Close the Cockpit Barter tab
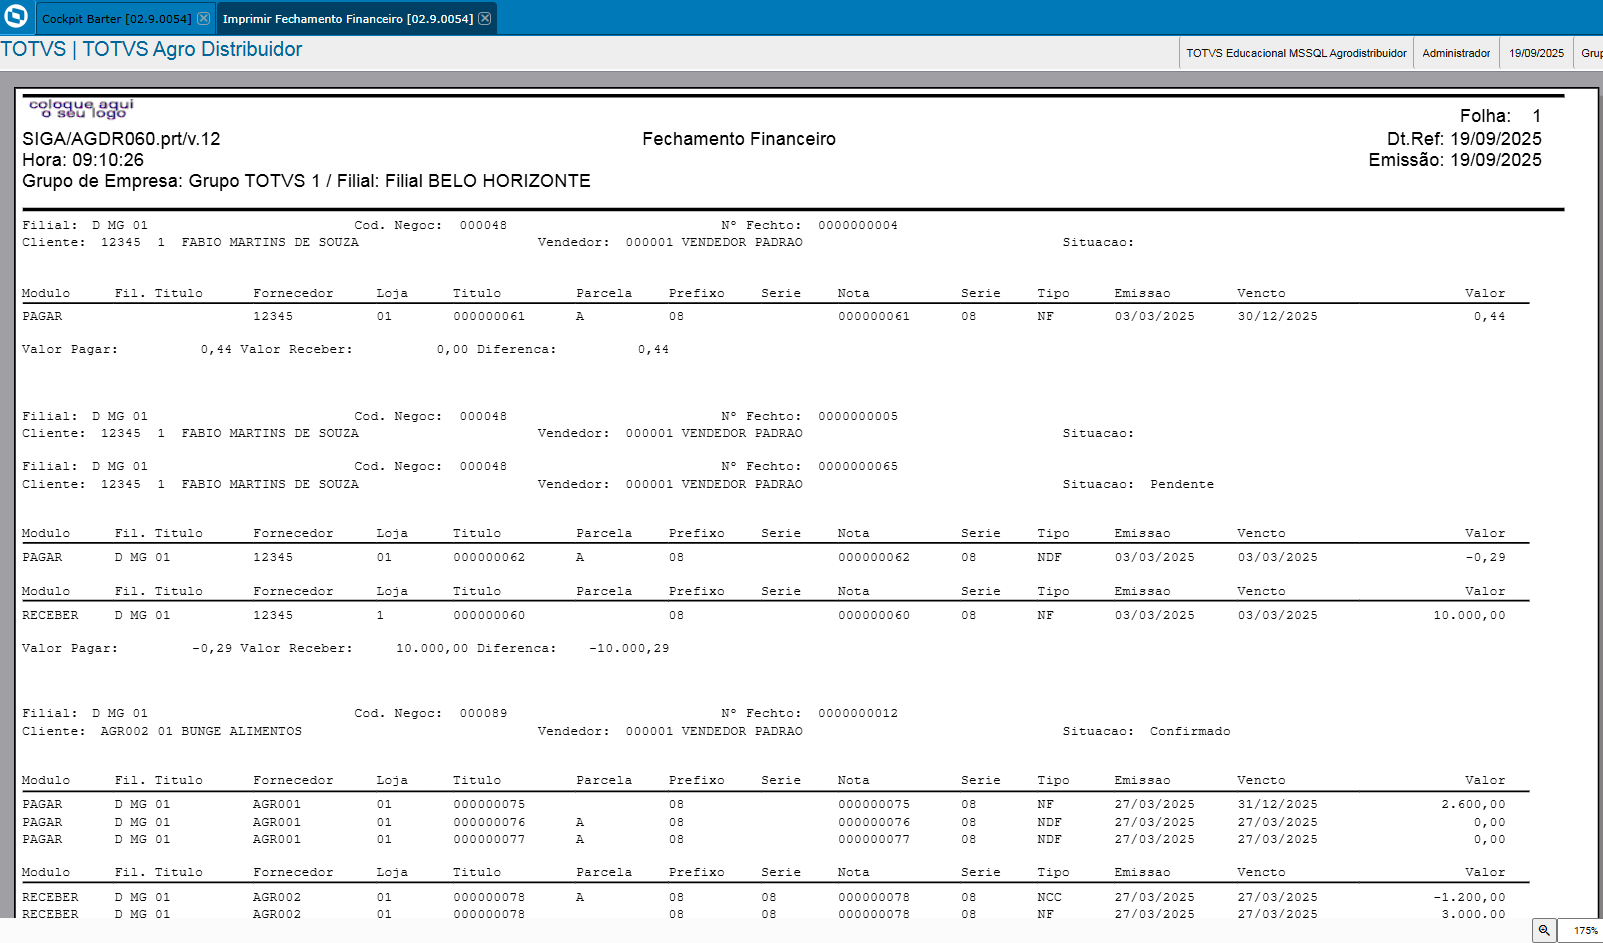The height and width of the screenshot is (943, 1603). tap(203, 19)
